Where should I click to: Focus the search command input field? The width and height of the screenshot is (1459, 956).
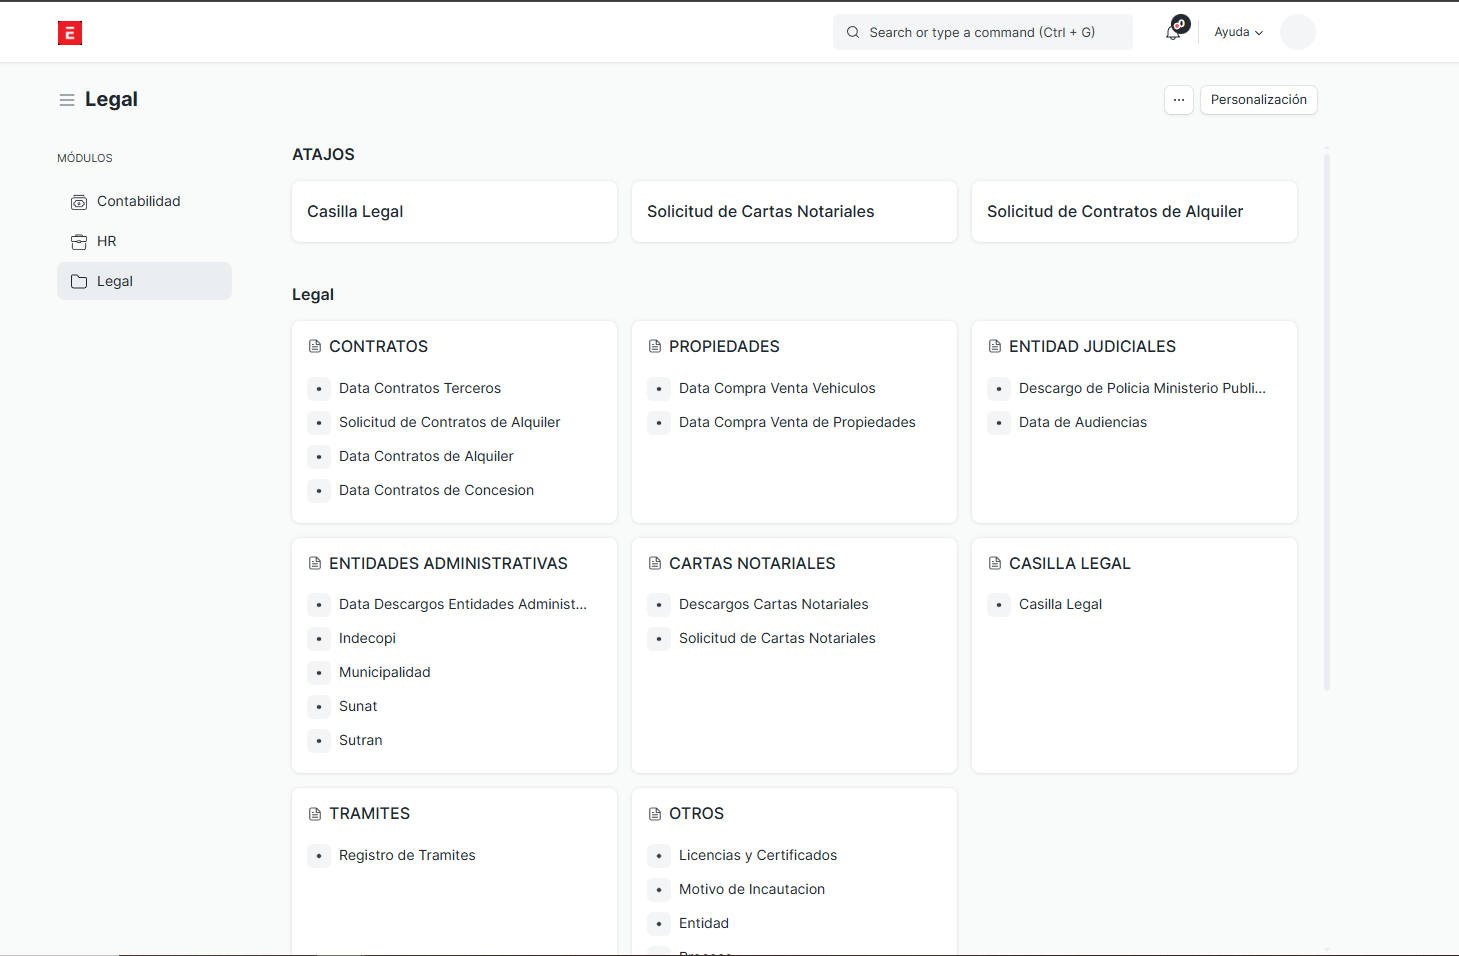tap(982, 32)
